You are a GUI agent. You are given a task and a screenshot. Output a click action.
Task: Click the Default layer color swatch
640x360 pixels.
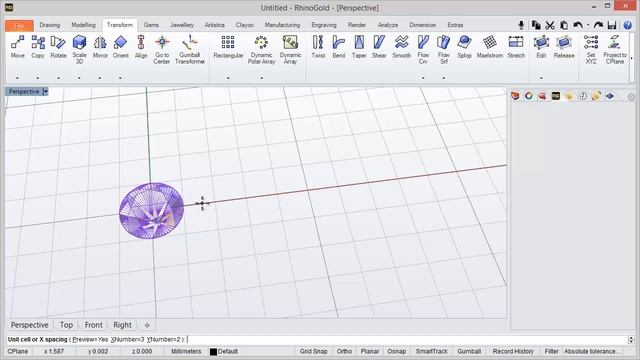(213, 351)
